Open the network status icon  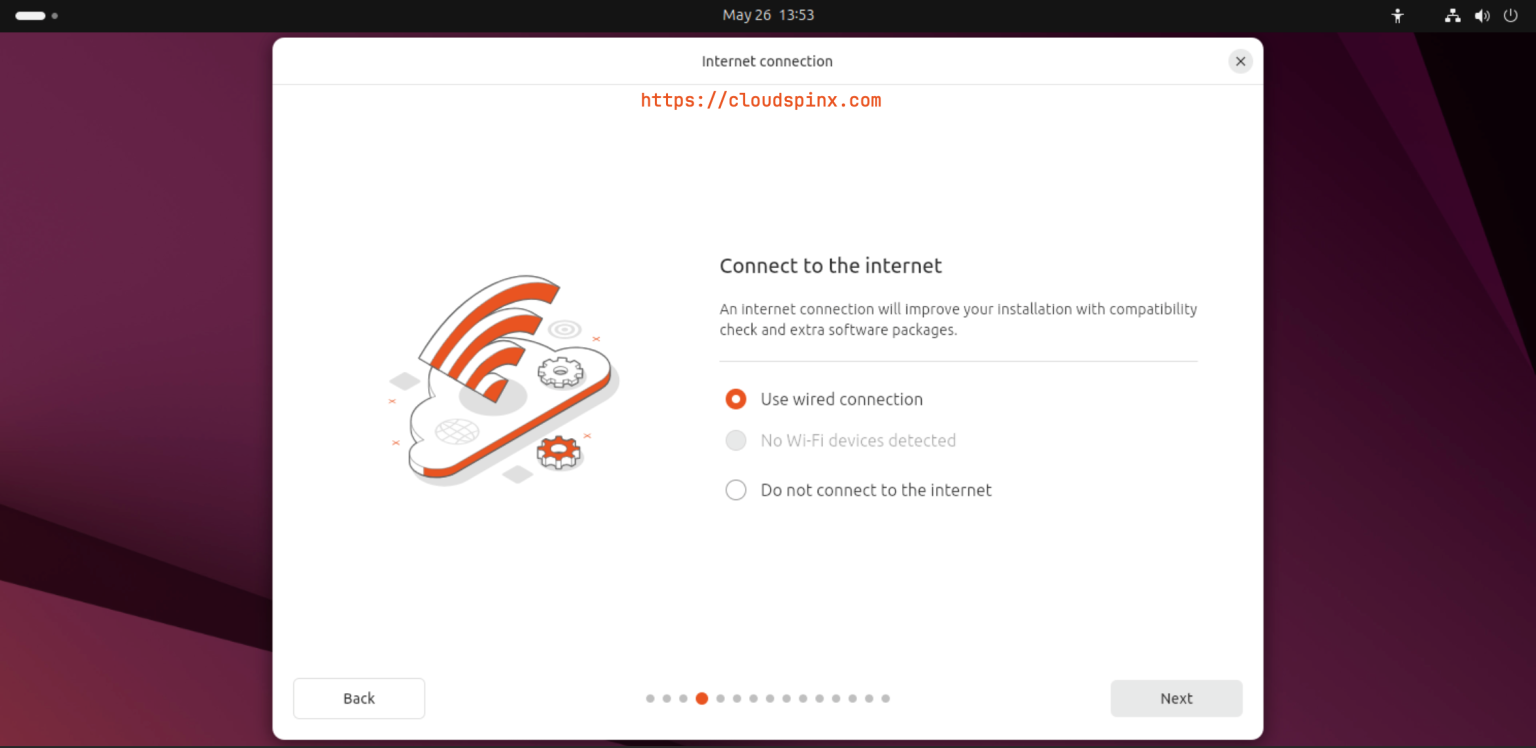(1452, 15)
